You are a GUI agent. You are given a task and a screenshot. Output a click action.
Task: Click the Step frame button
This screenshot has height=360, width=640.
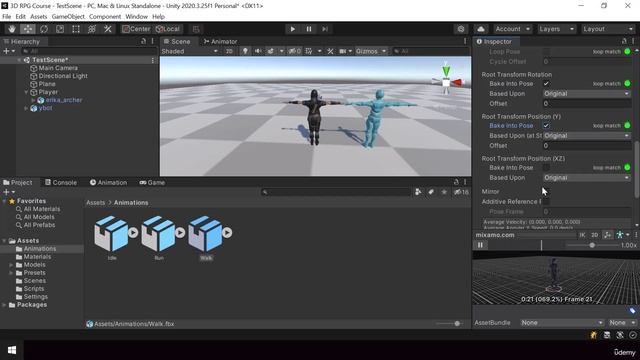tap(325, 29)
